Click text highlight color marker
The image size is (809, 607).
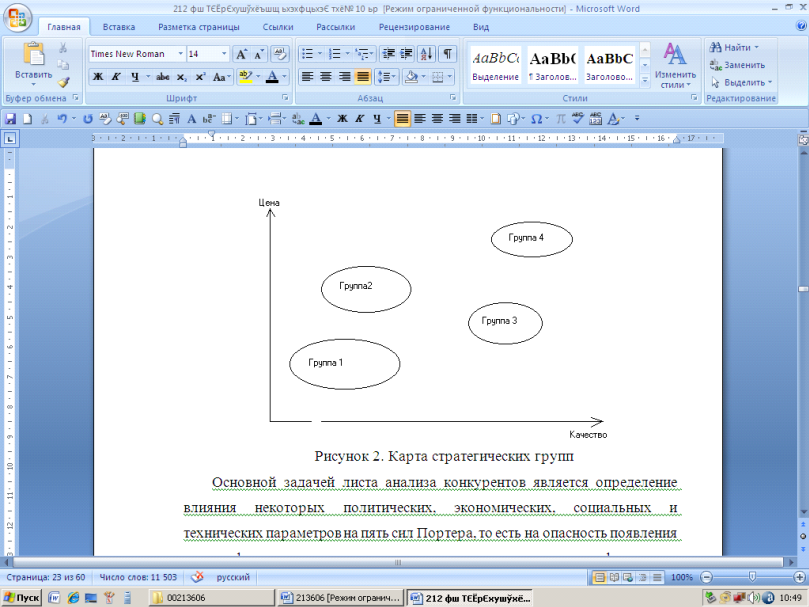coord(246,77)
